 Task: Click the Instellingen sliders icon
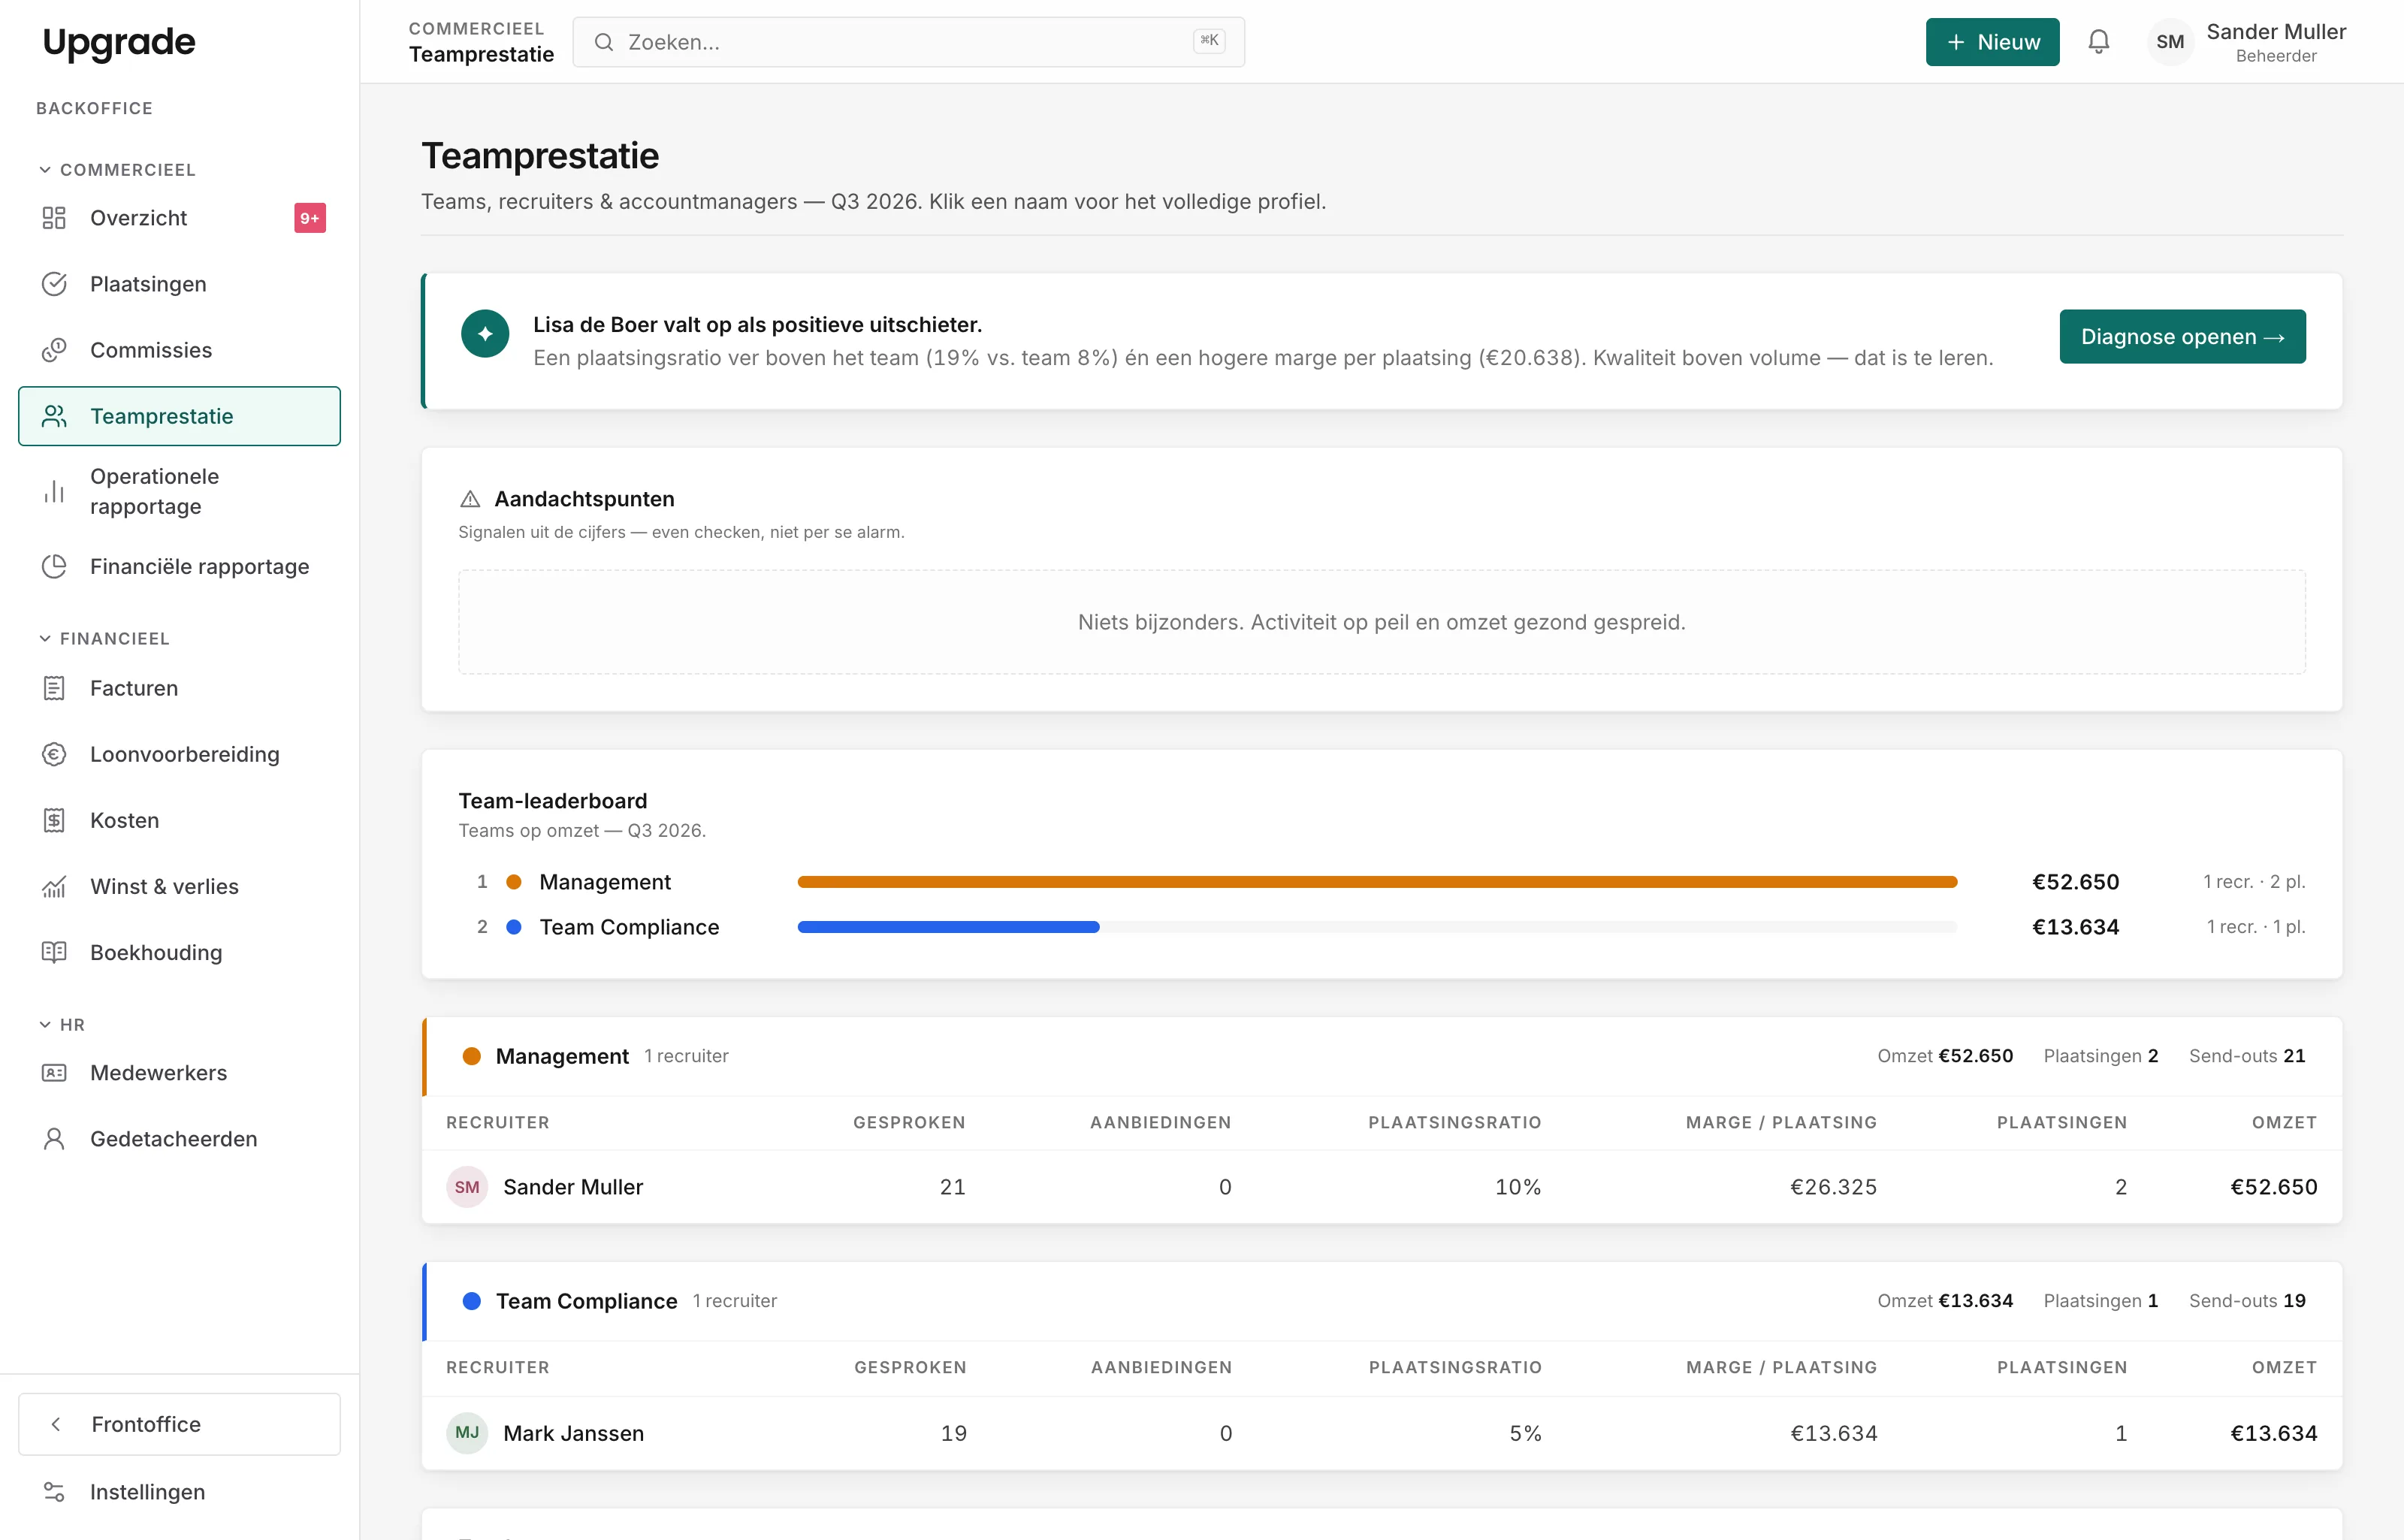pyautogui.click(x=54, y=1491)
